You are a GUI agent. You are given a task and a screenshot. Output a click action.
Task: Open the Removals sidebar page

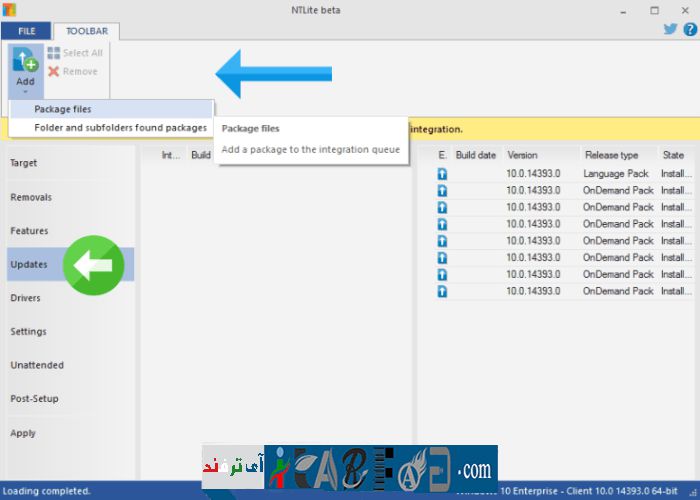[x=31, y=197]
